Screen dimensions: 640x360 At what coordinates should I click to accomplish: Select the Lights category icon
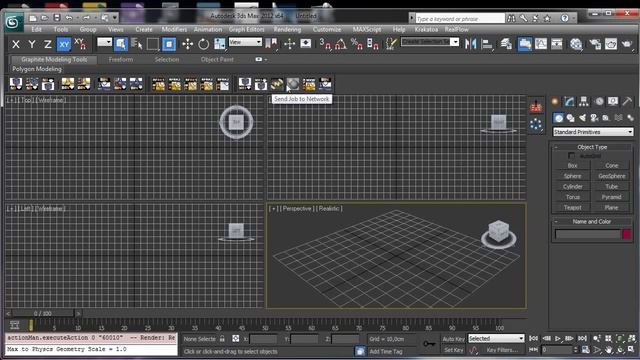tap(582, 118)
